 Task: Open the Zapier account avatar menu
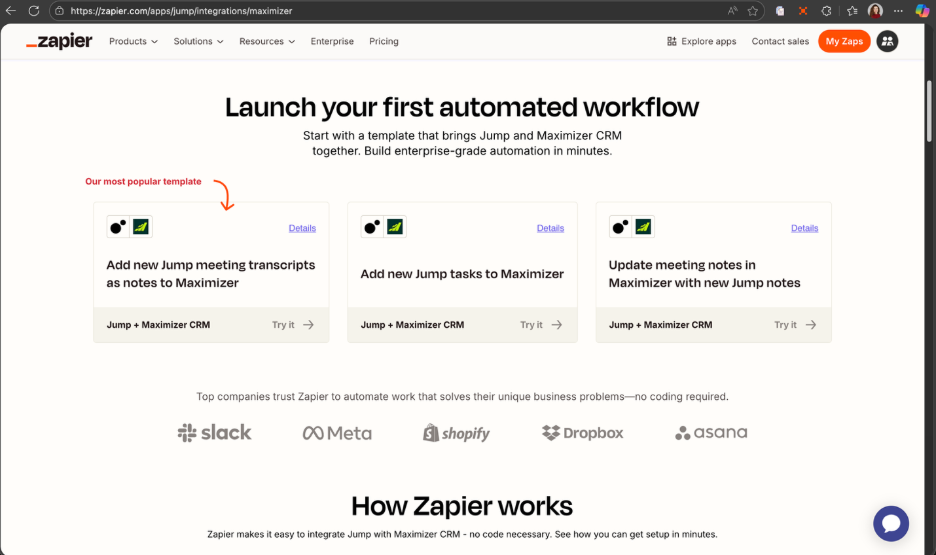tap(887, 41)
